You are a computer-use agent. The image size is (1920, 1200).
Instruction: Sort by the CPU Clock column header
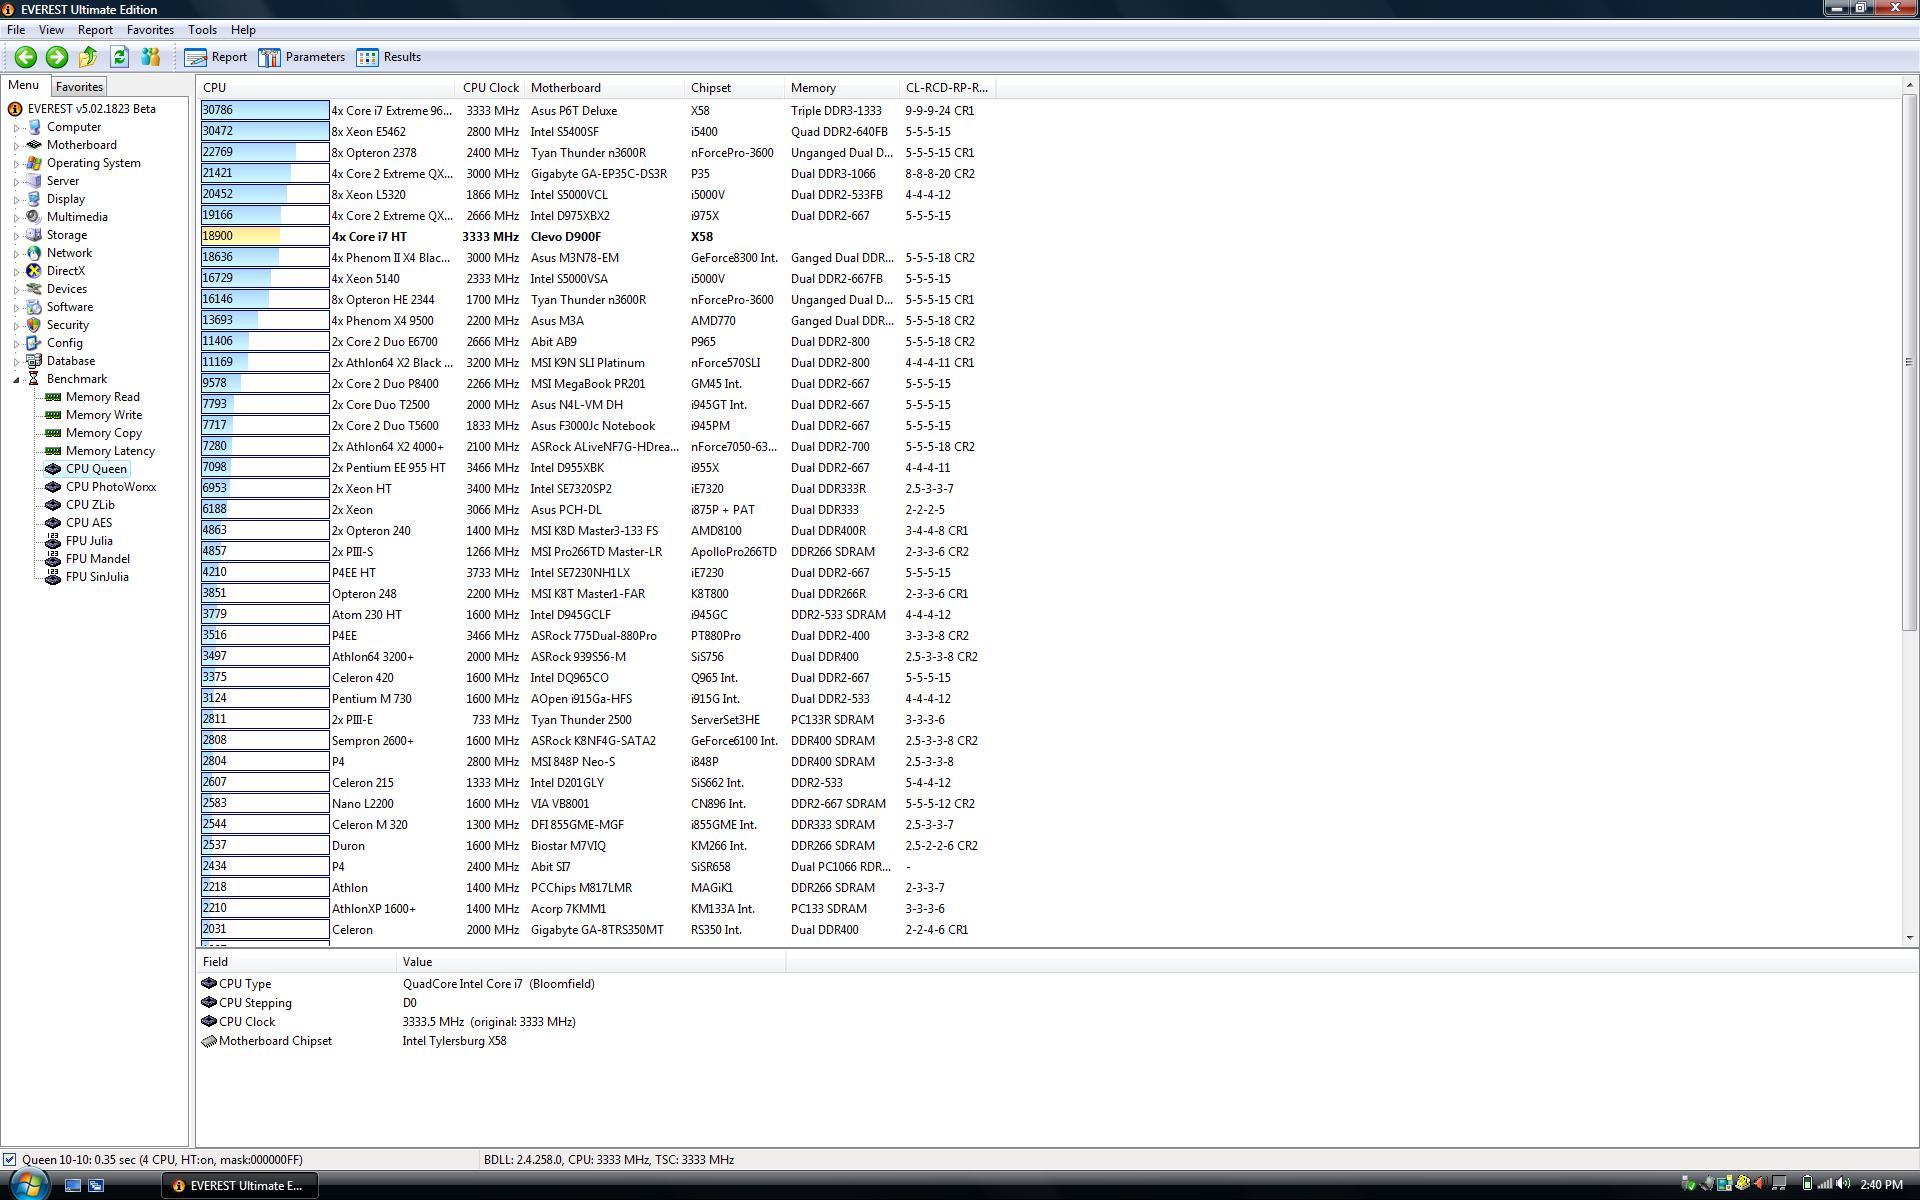click(491, 88)
